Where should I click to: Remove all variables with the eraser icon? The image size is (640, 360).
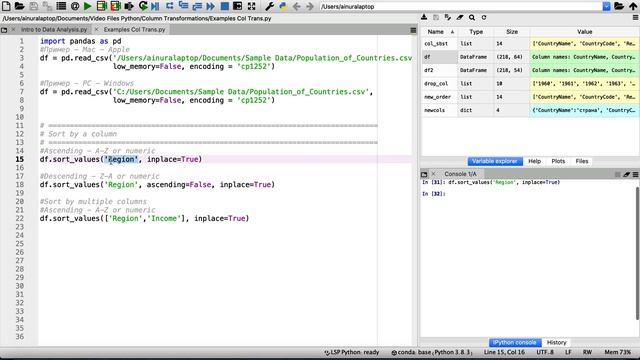460,18
